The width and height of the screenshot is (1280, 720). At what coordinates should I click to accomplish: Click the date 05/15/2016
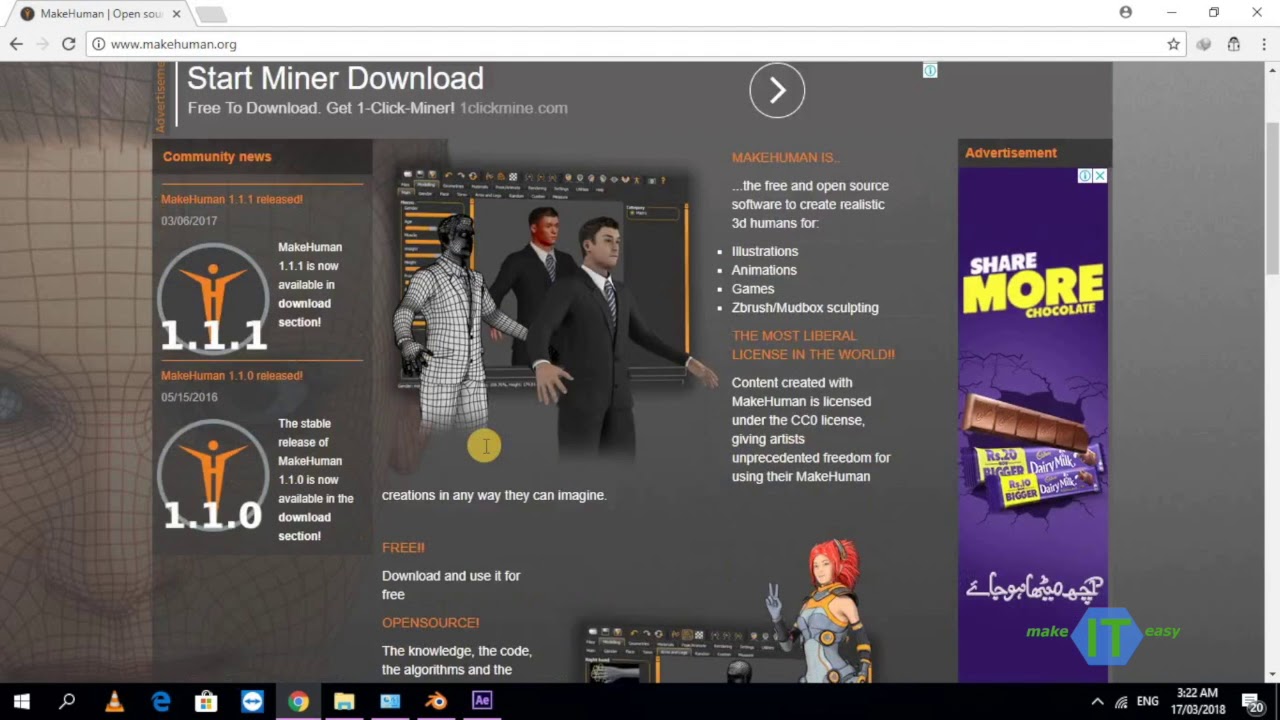click(x=189, y=397)
